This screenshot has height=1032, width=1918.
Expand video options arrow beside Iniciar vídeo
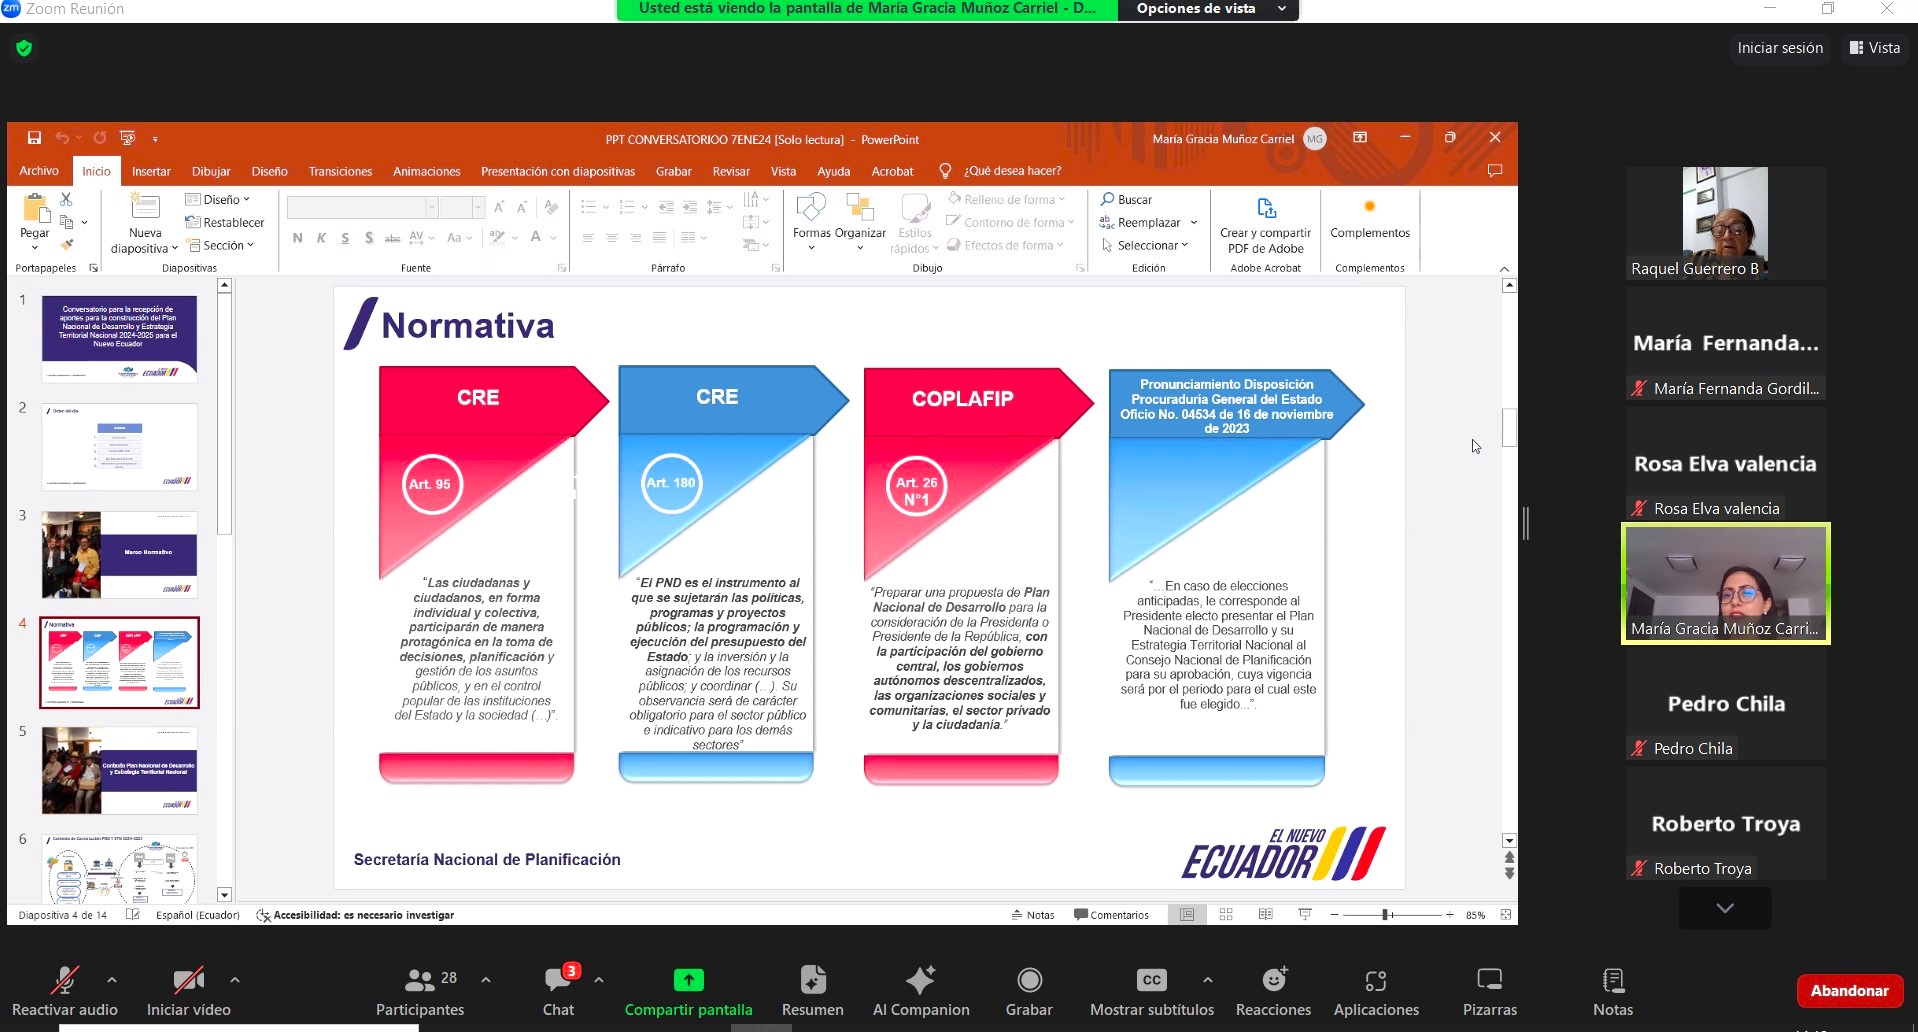click(235, 980)
